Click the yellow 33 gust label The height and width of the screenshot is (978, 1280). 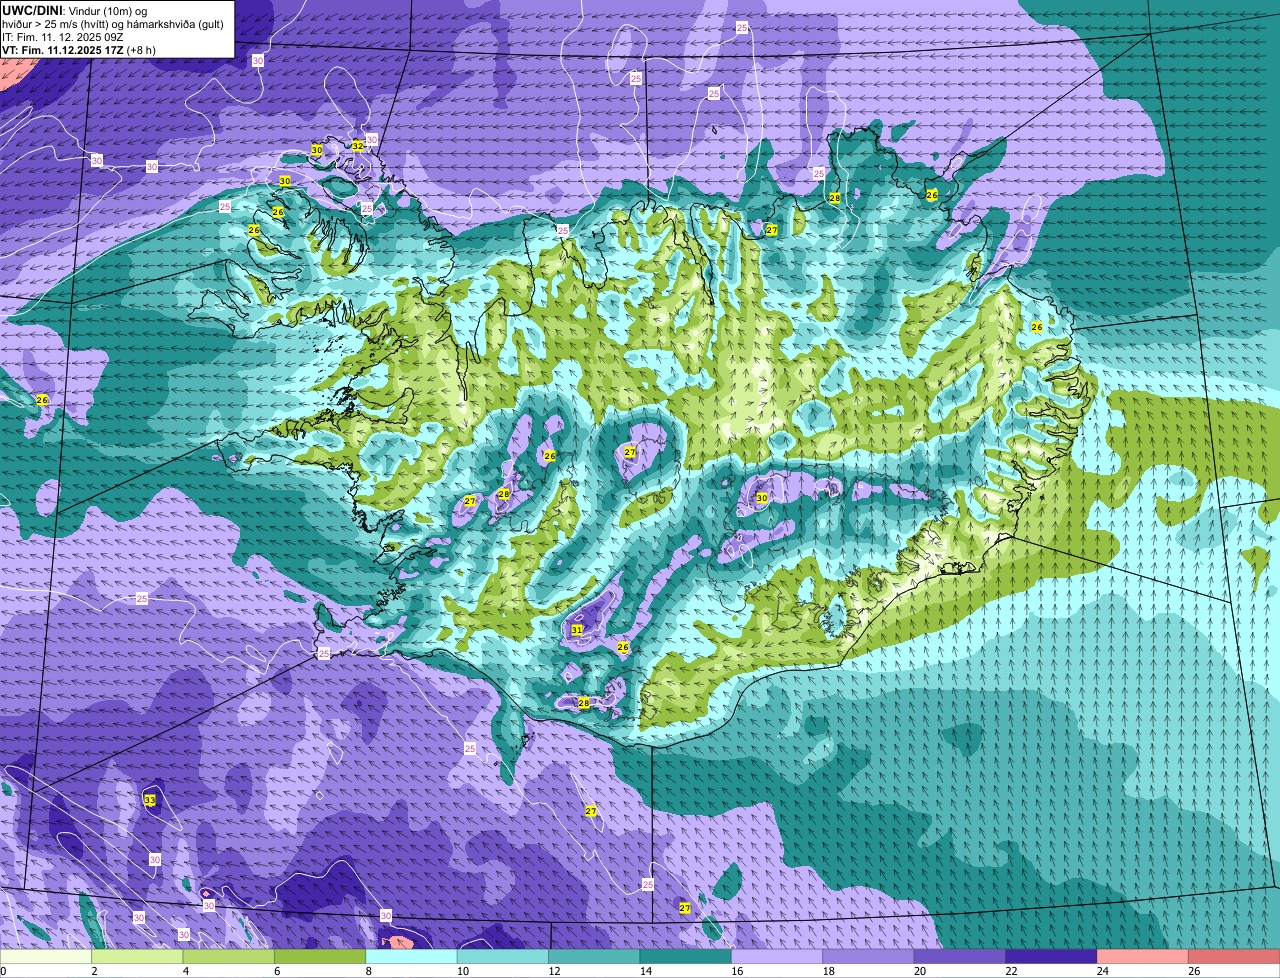coord(150,800)
